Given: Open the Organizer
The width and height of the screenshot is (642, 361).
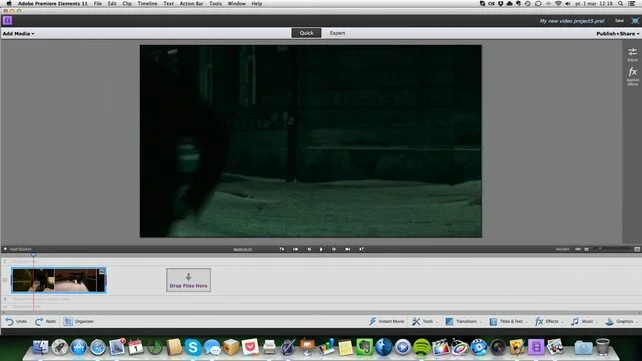Looking at the screenshot, I should pyautogui.click(x=79, y=322).
